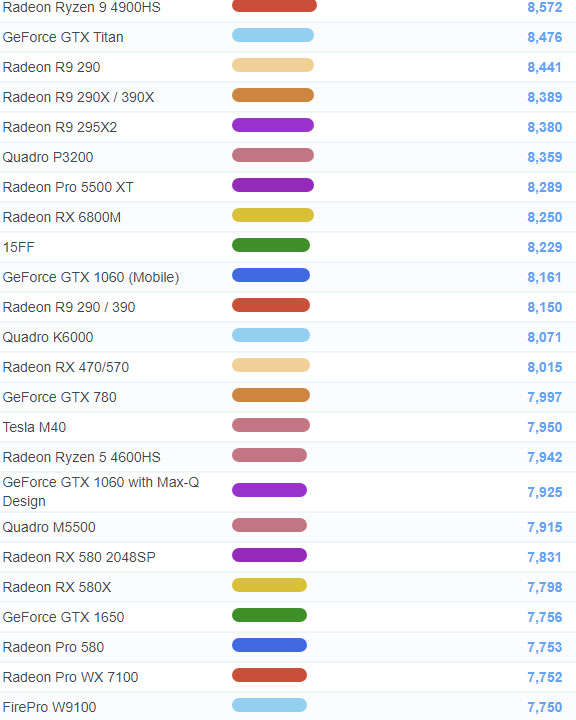Viewport: 576px width, 720px height.
Task: Click the light blue bar for GeForce GTX Titan
Action: click(273, 35)
